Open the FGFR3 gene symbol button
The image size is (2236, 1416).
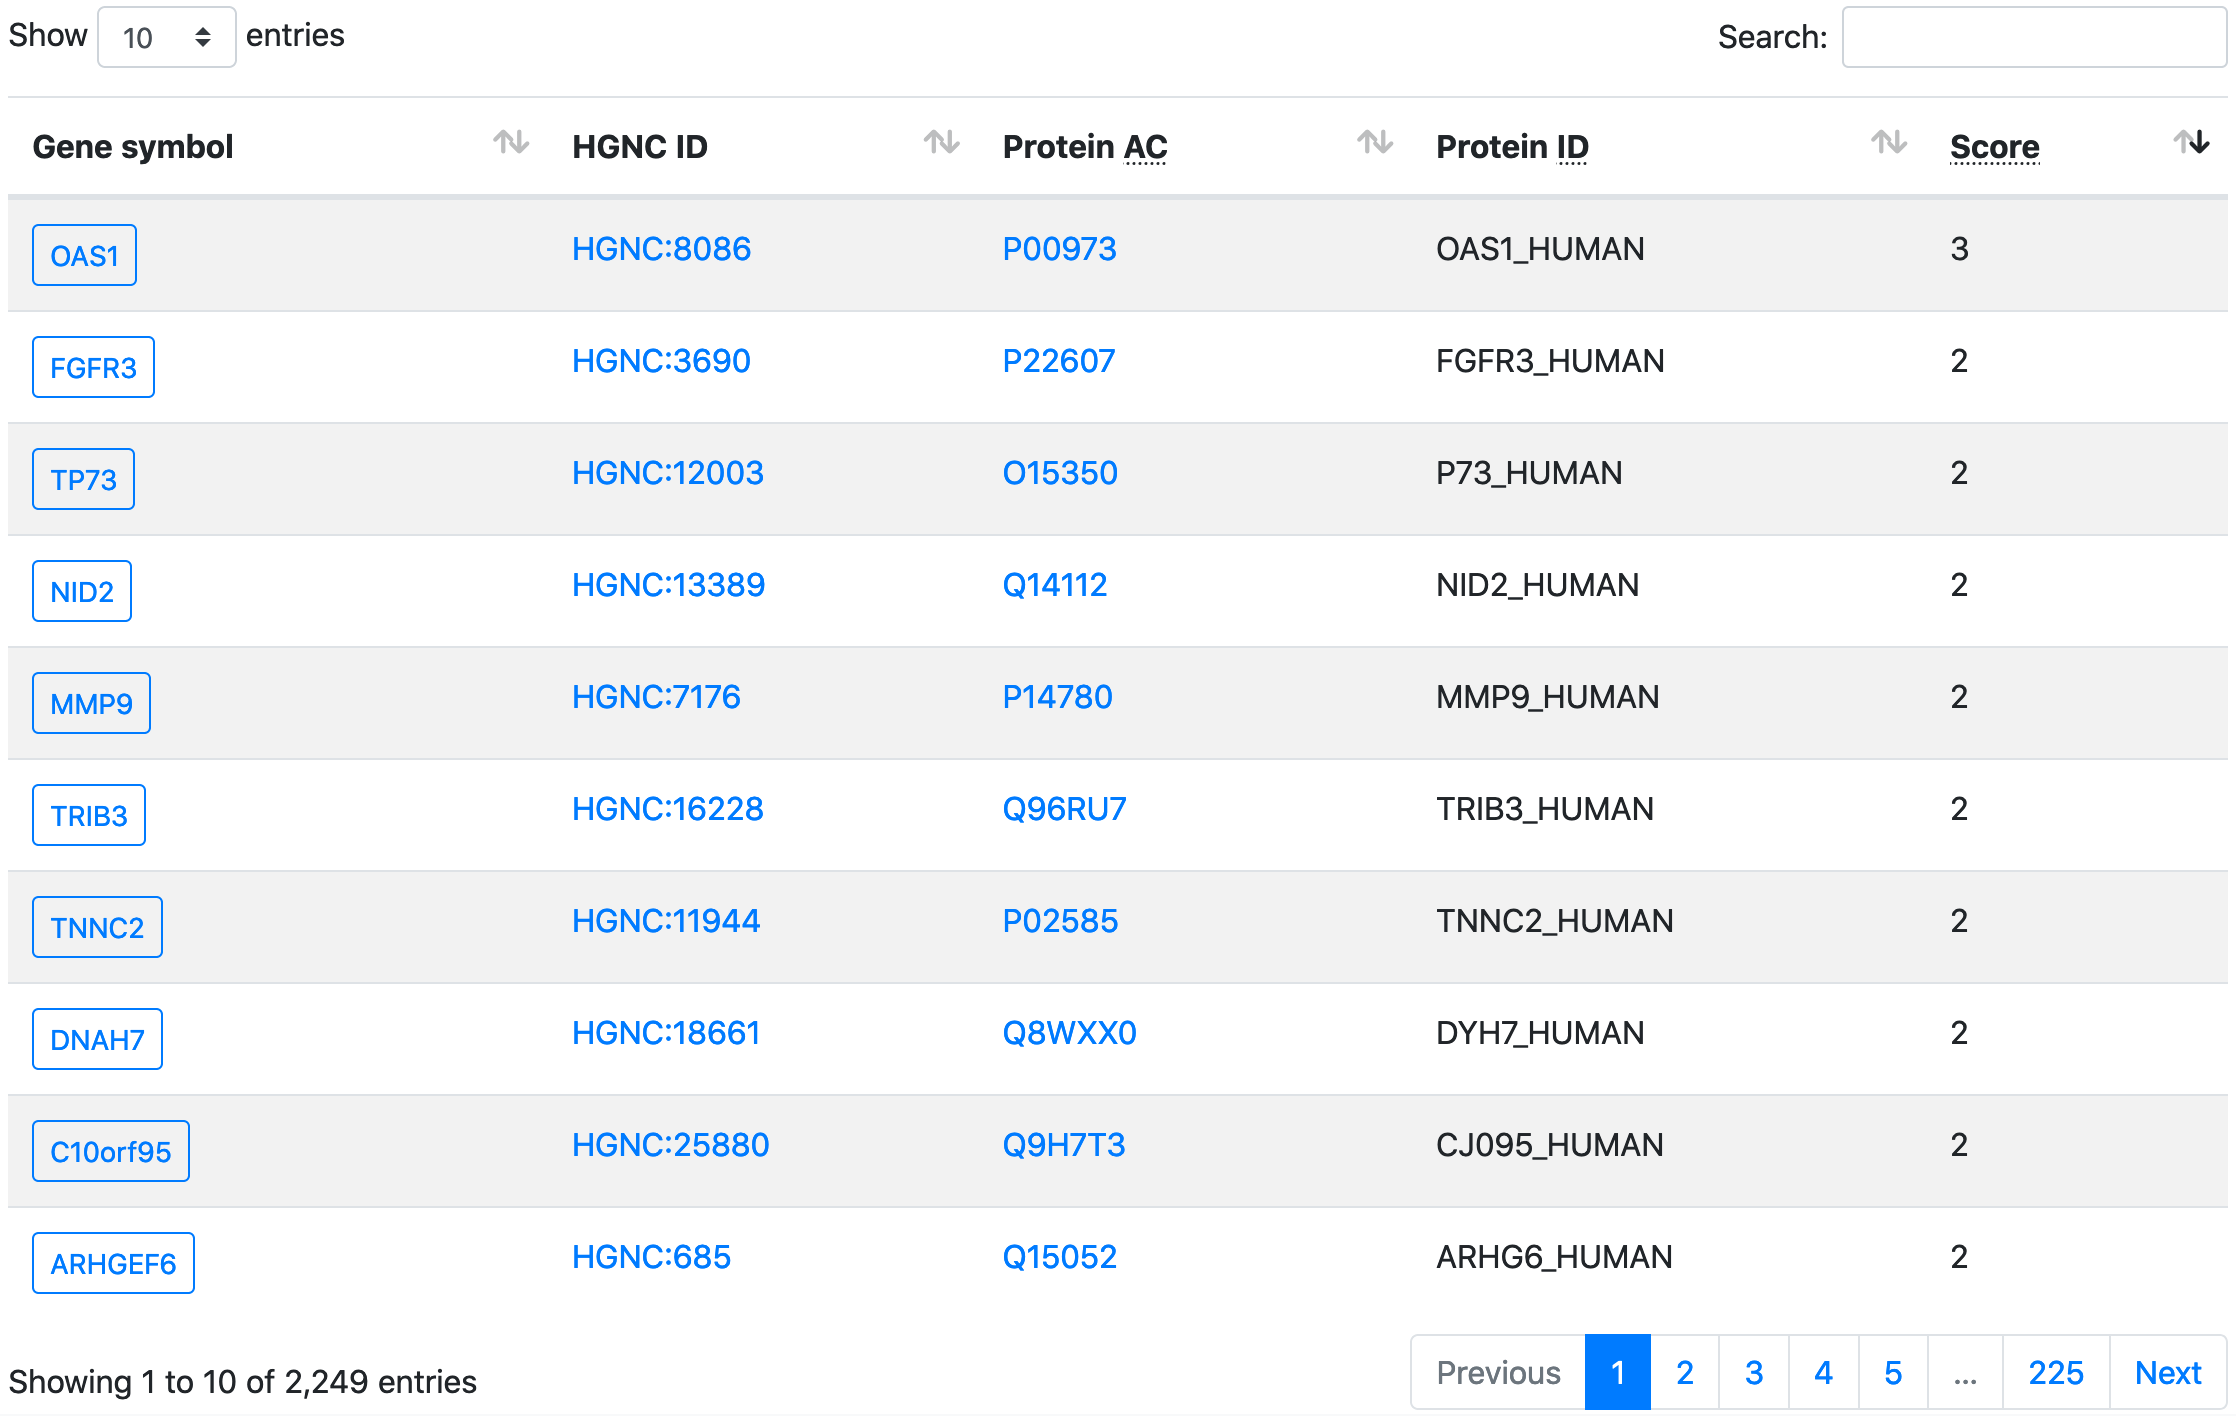tap(93, 367)
